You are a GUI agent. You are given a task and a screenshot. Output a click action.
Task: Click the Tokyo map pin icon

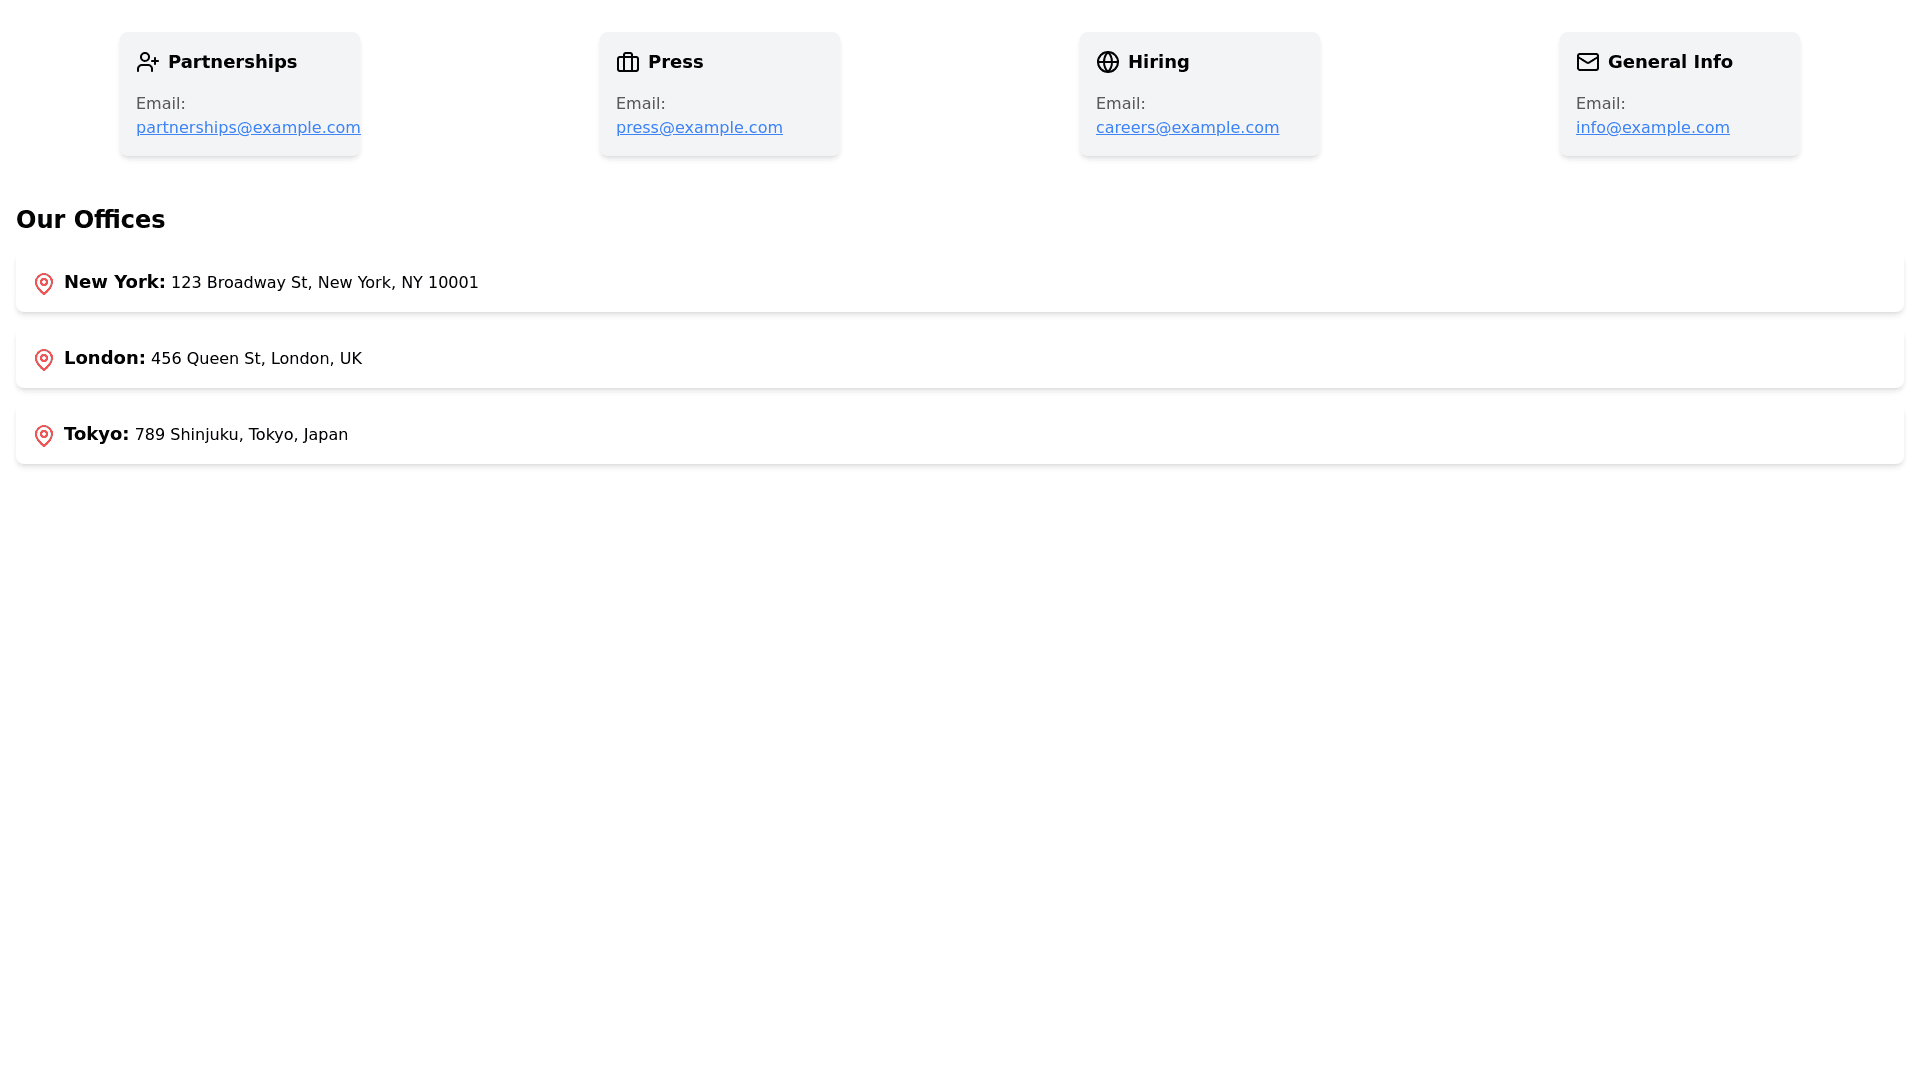pos(44,436)
